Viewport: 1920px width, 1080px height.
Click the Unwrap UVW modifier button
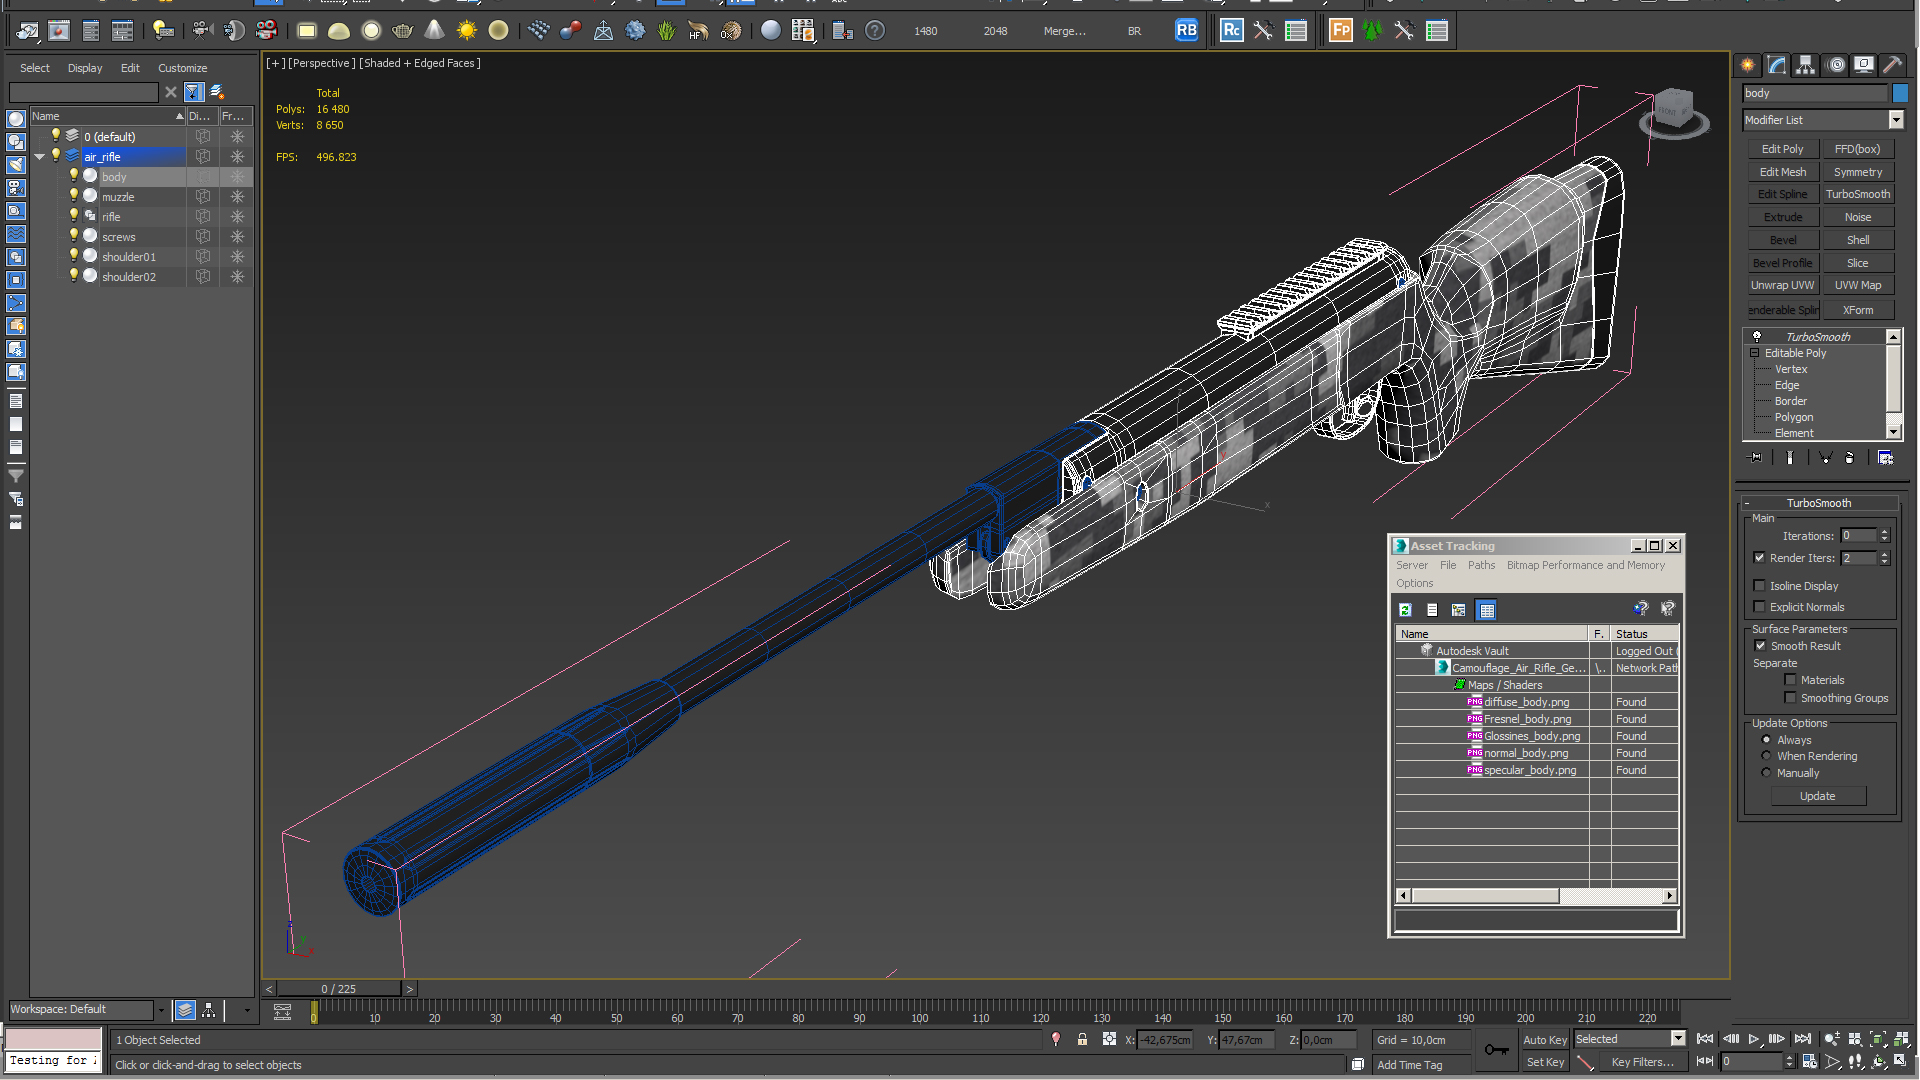click(1783, 285)
